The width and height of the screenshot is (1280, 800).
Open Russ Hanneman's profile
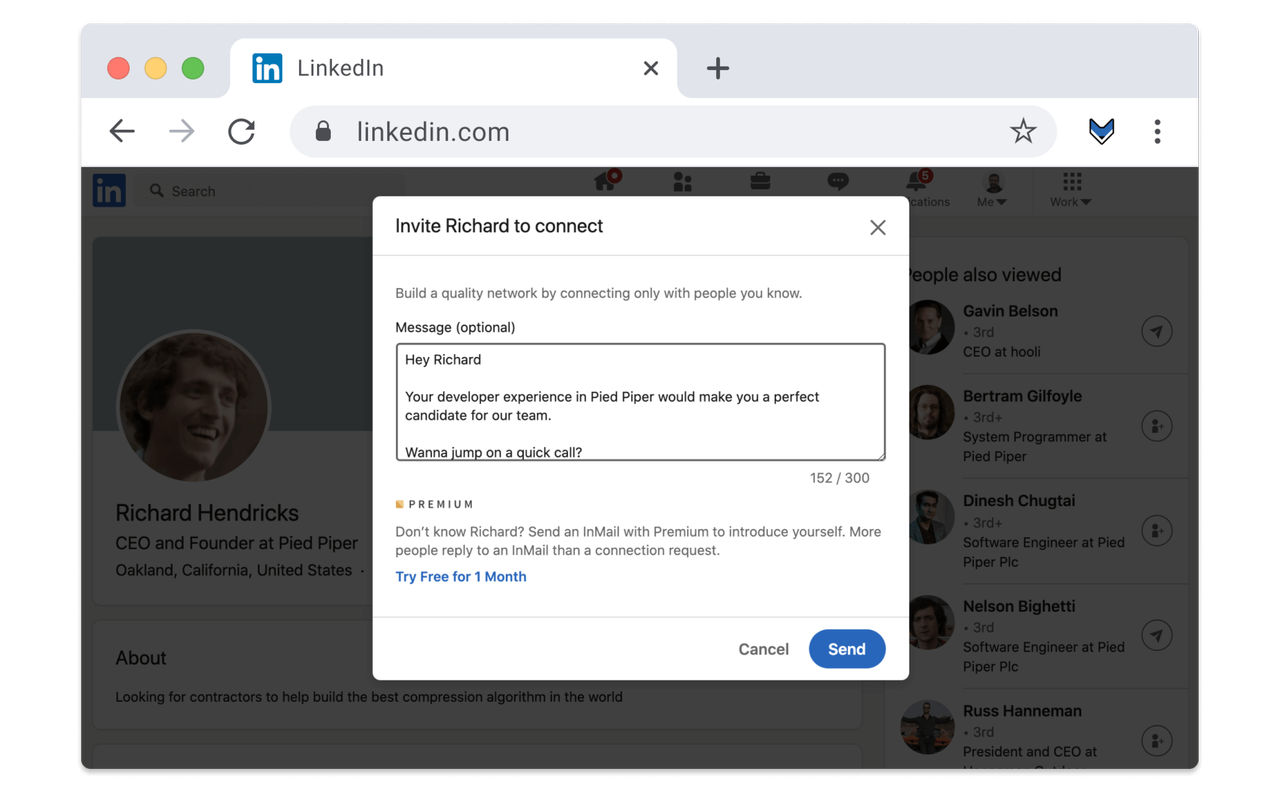pyautogui.click(x=1022, y=711)
